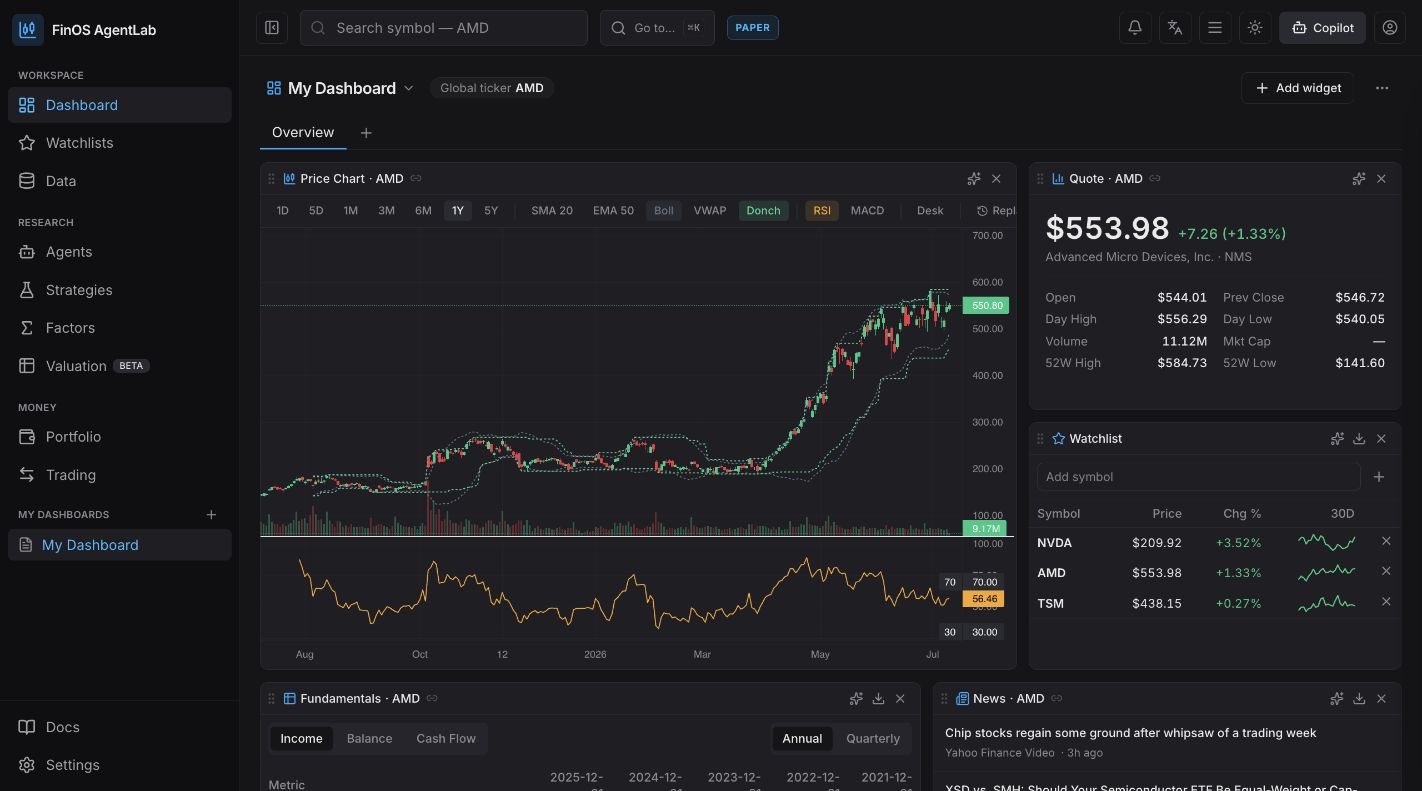Remove NVDA from the watchlist
Screen dimensions: 1422x791
click(1386, 541)
